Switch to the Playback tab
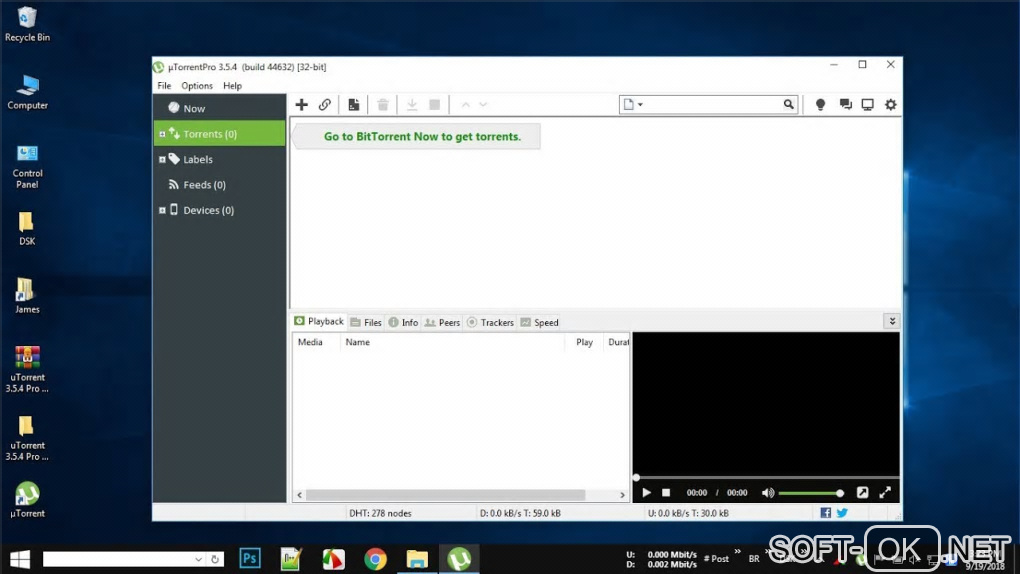 click(x=319, y=321)
